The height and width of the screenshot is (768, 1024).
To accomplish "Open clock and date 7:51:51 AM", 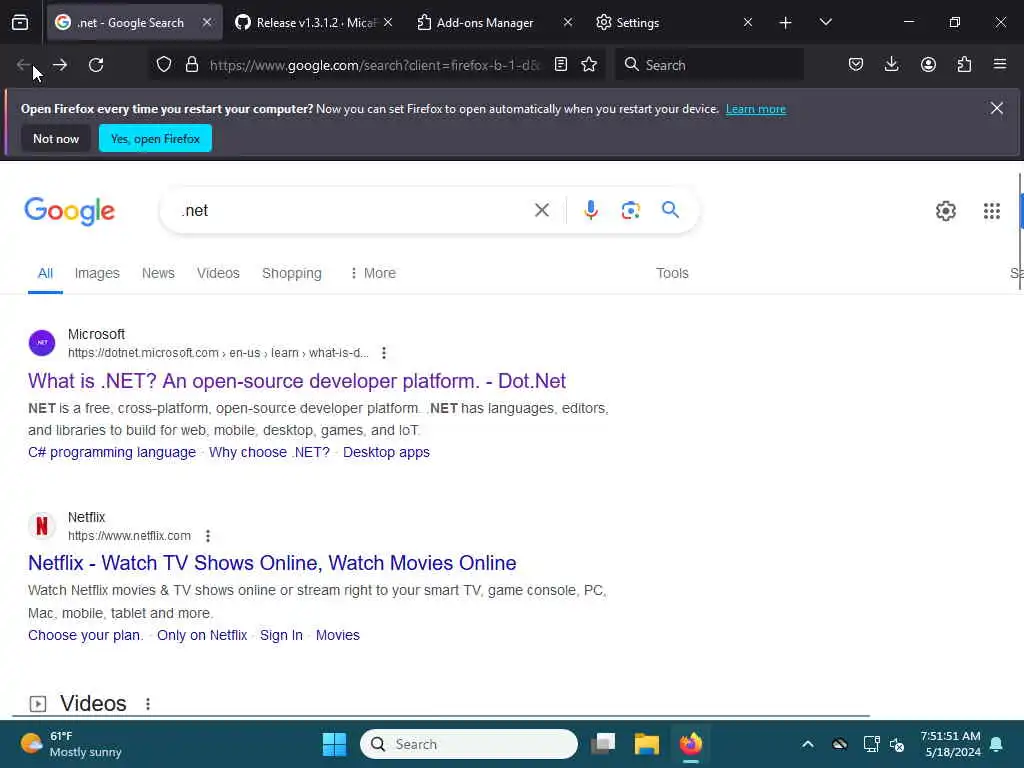I will (x=950, y=744).
